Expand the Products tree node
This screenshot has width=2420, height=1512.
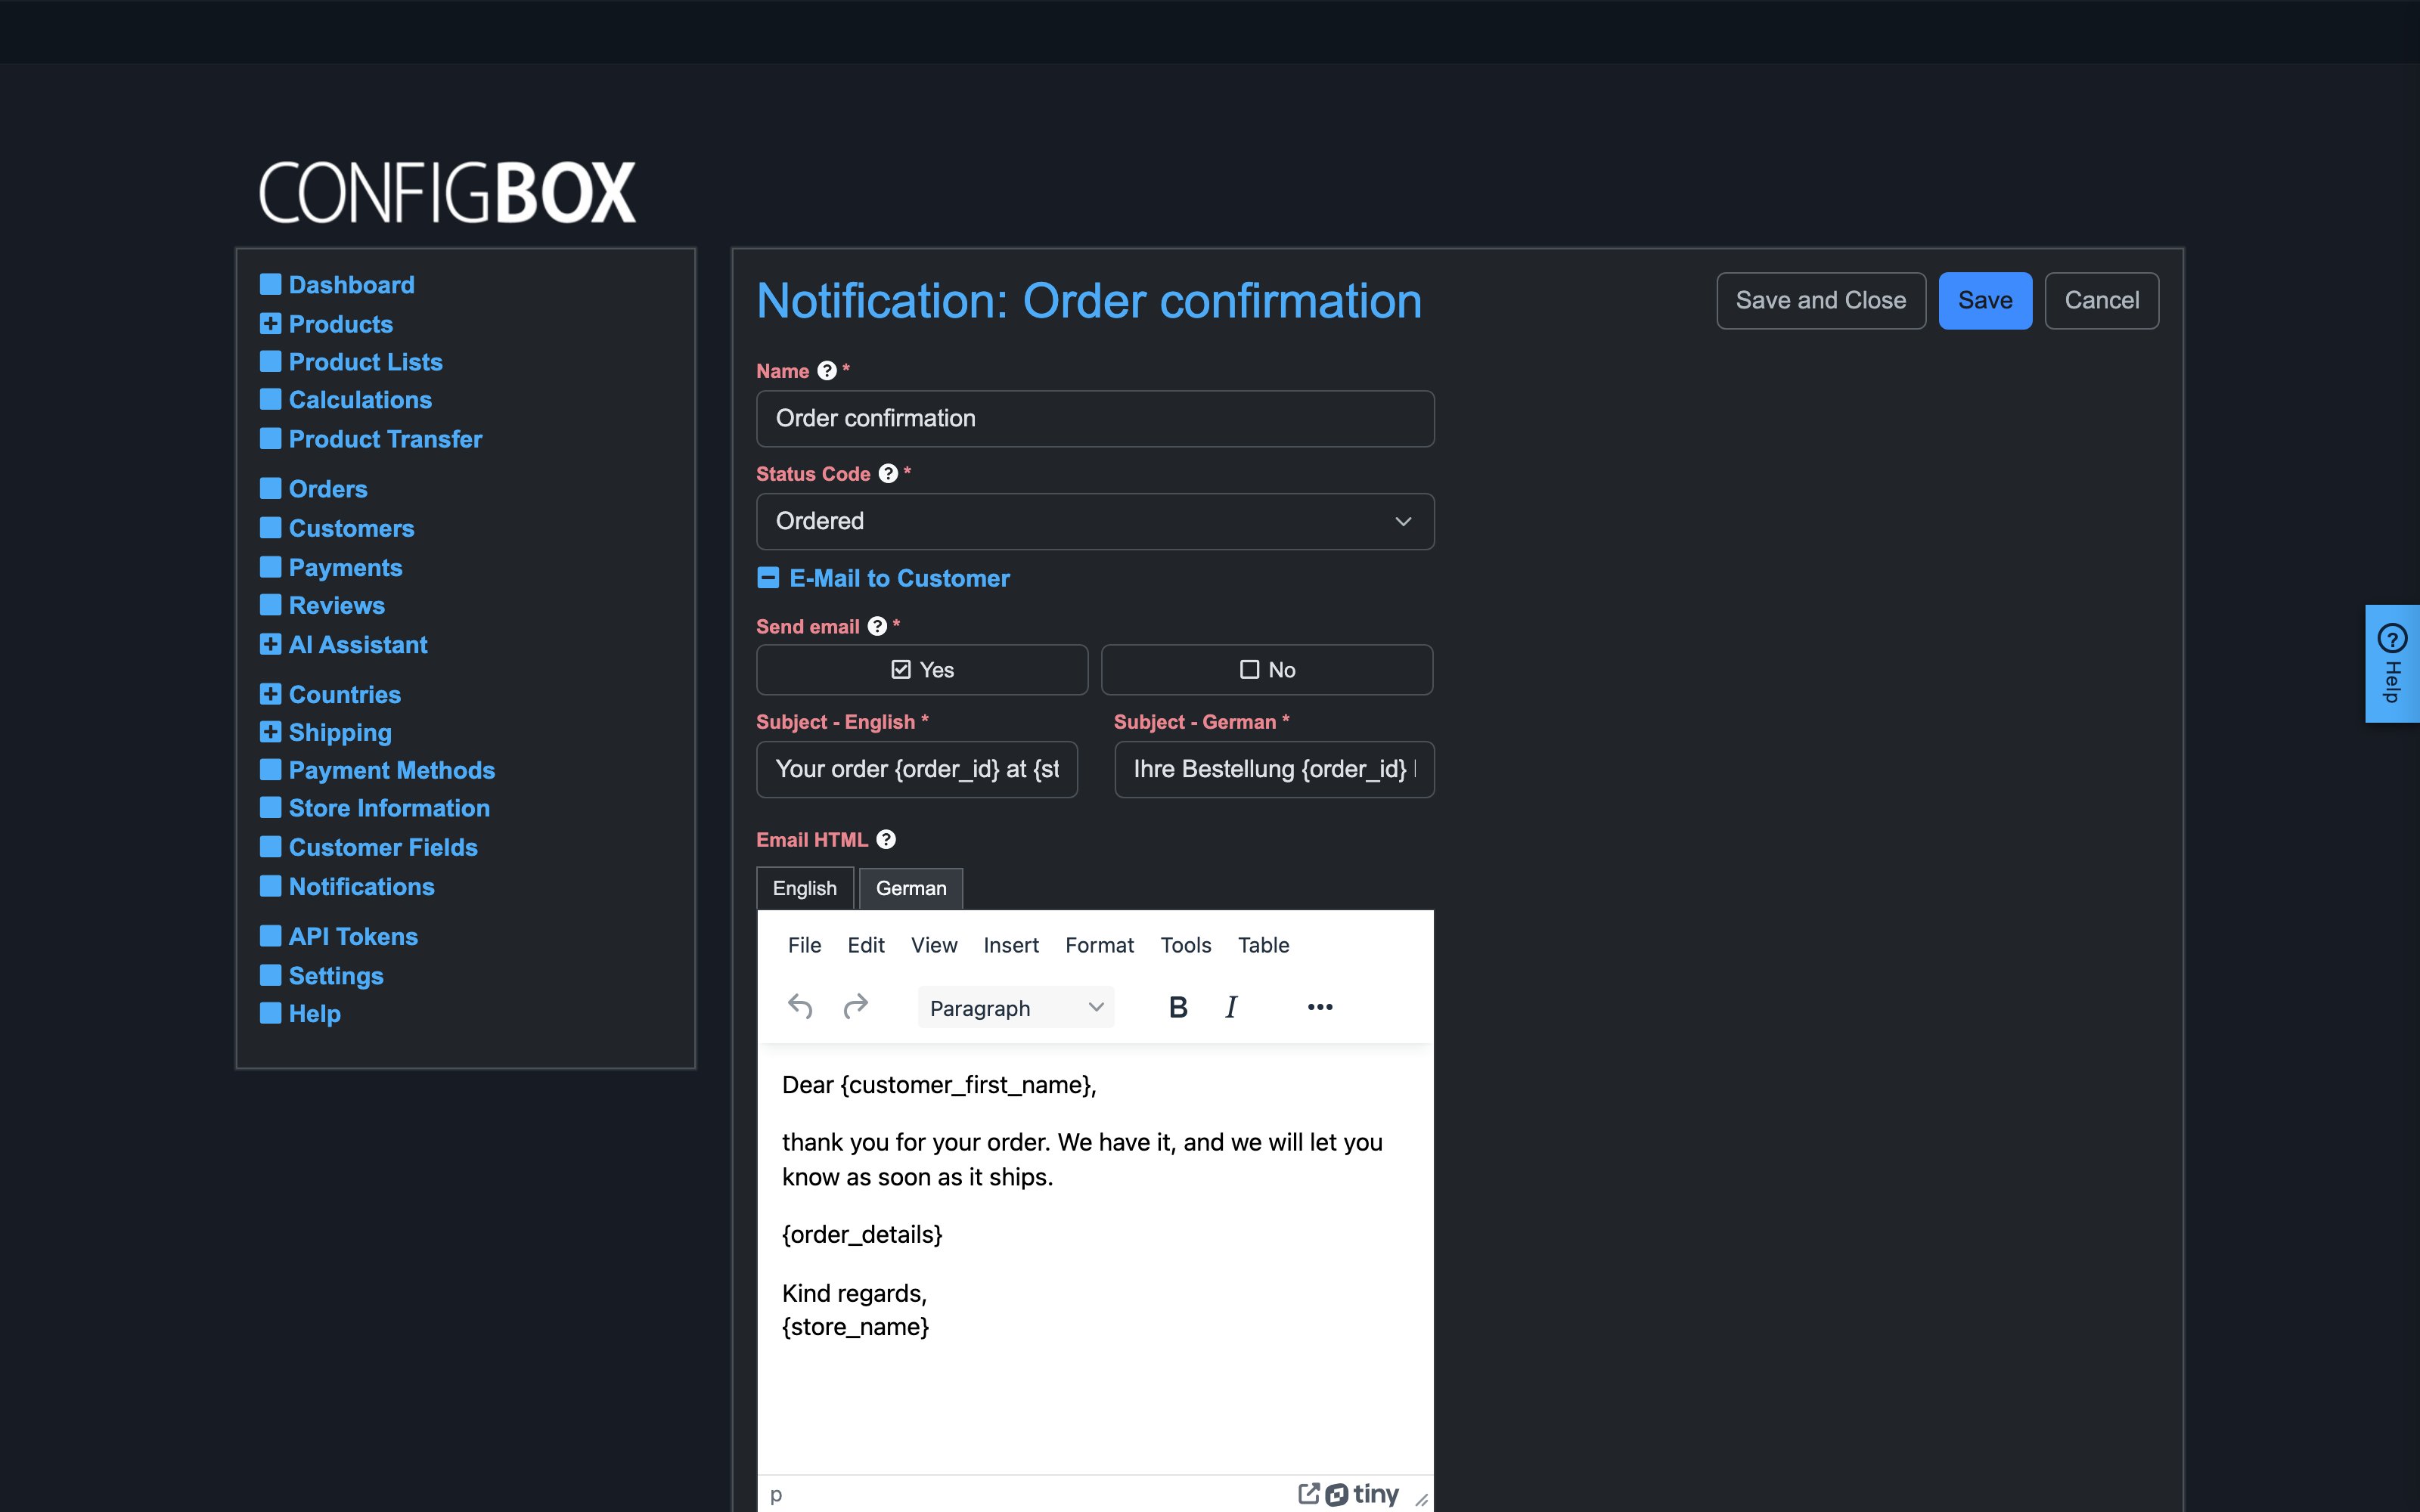(x=270, y=323)
